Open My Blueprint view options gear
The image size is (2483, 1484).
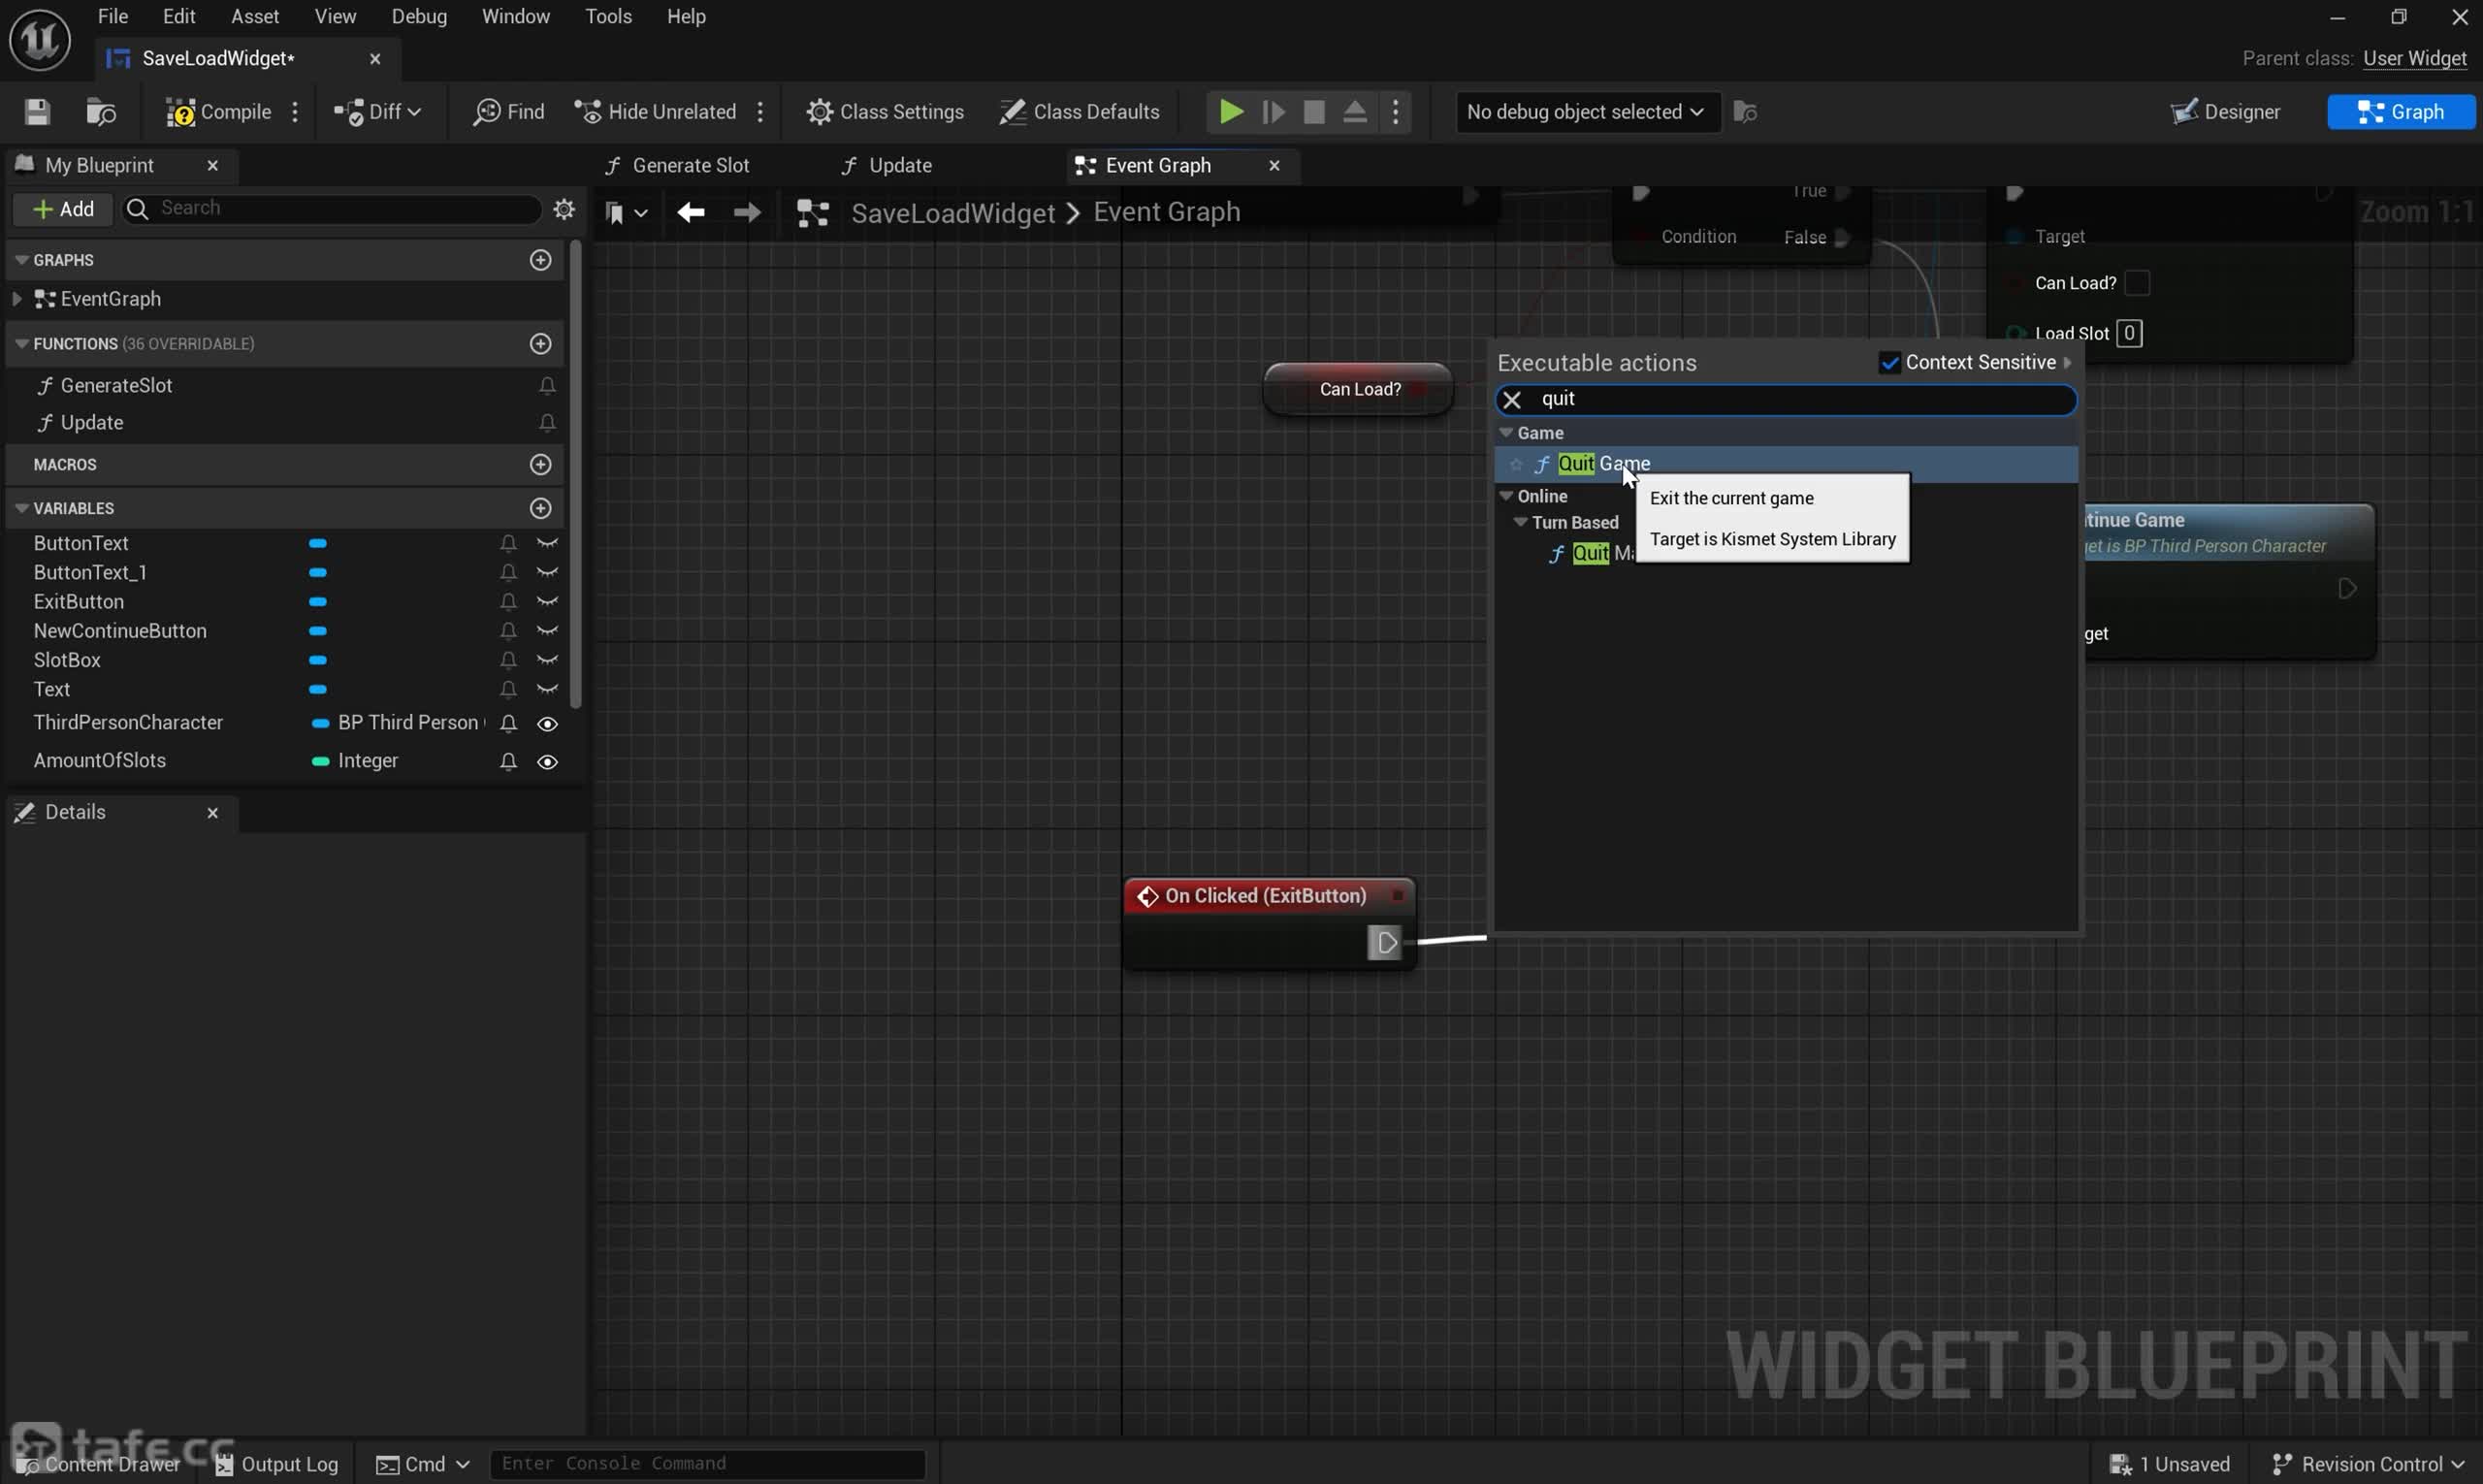click(564, 208)
